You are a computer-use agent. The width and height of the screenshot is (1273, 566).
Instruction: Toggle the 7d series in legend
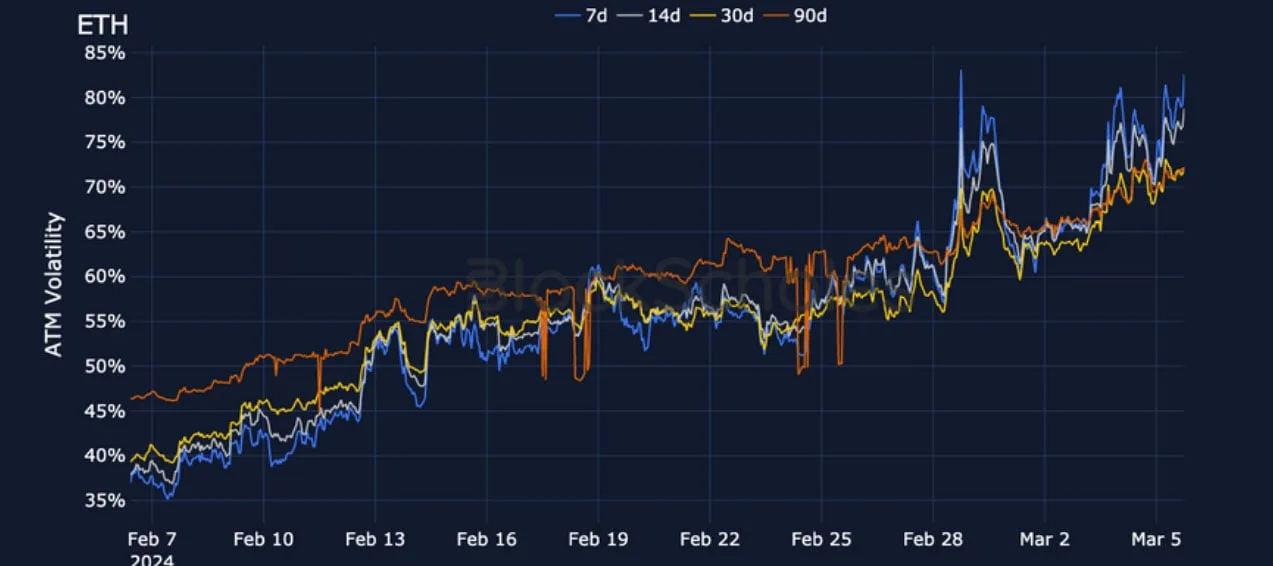580,15
